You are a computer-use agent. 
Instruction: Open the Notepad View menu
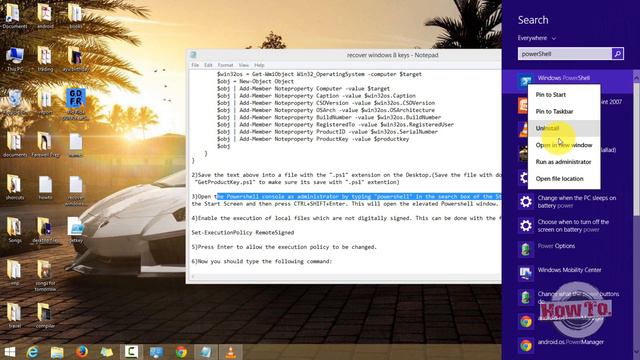tap(244, 65)
